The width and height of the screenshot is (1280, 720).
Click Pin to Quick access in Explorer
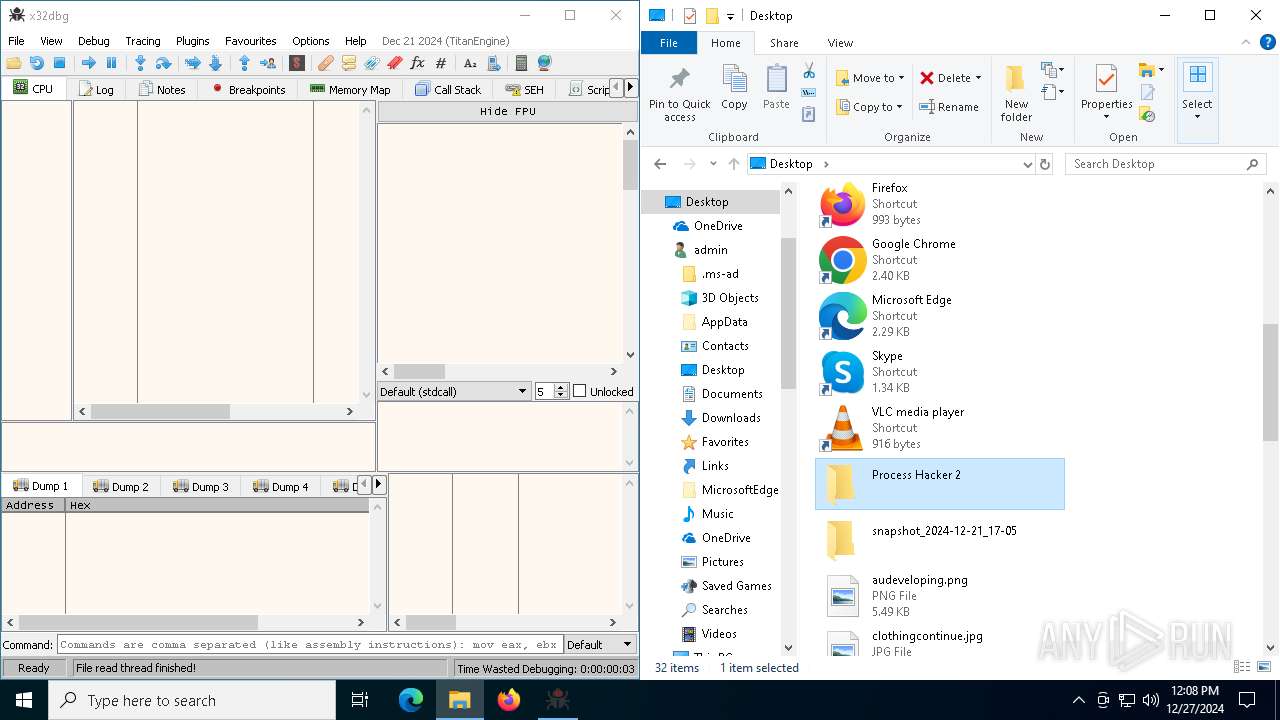click(680, 95)
